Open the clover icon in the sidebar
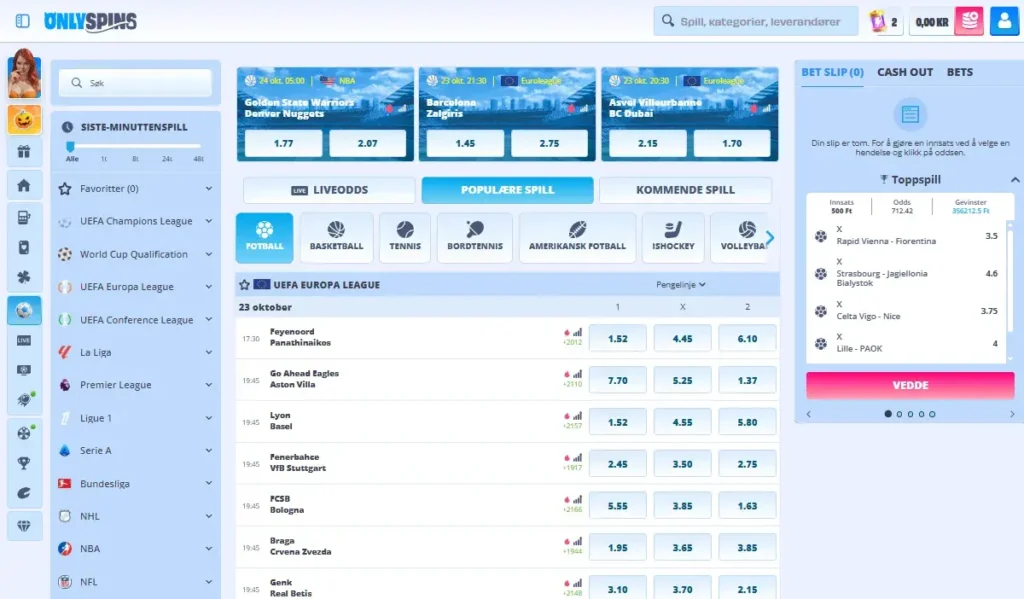 click(x=24, y=278)
